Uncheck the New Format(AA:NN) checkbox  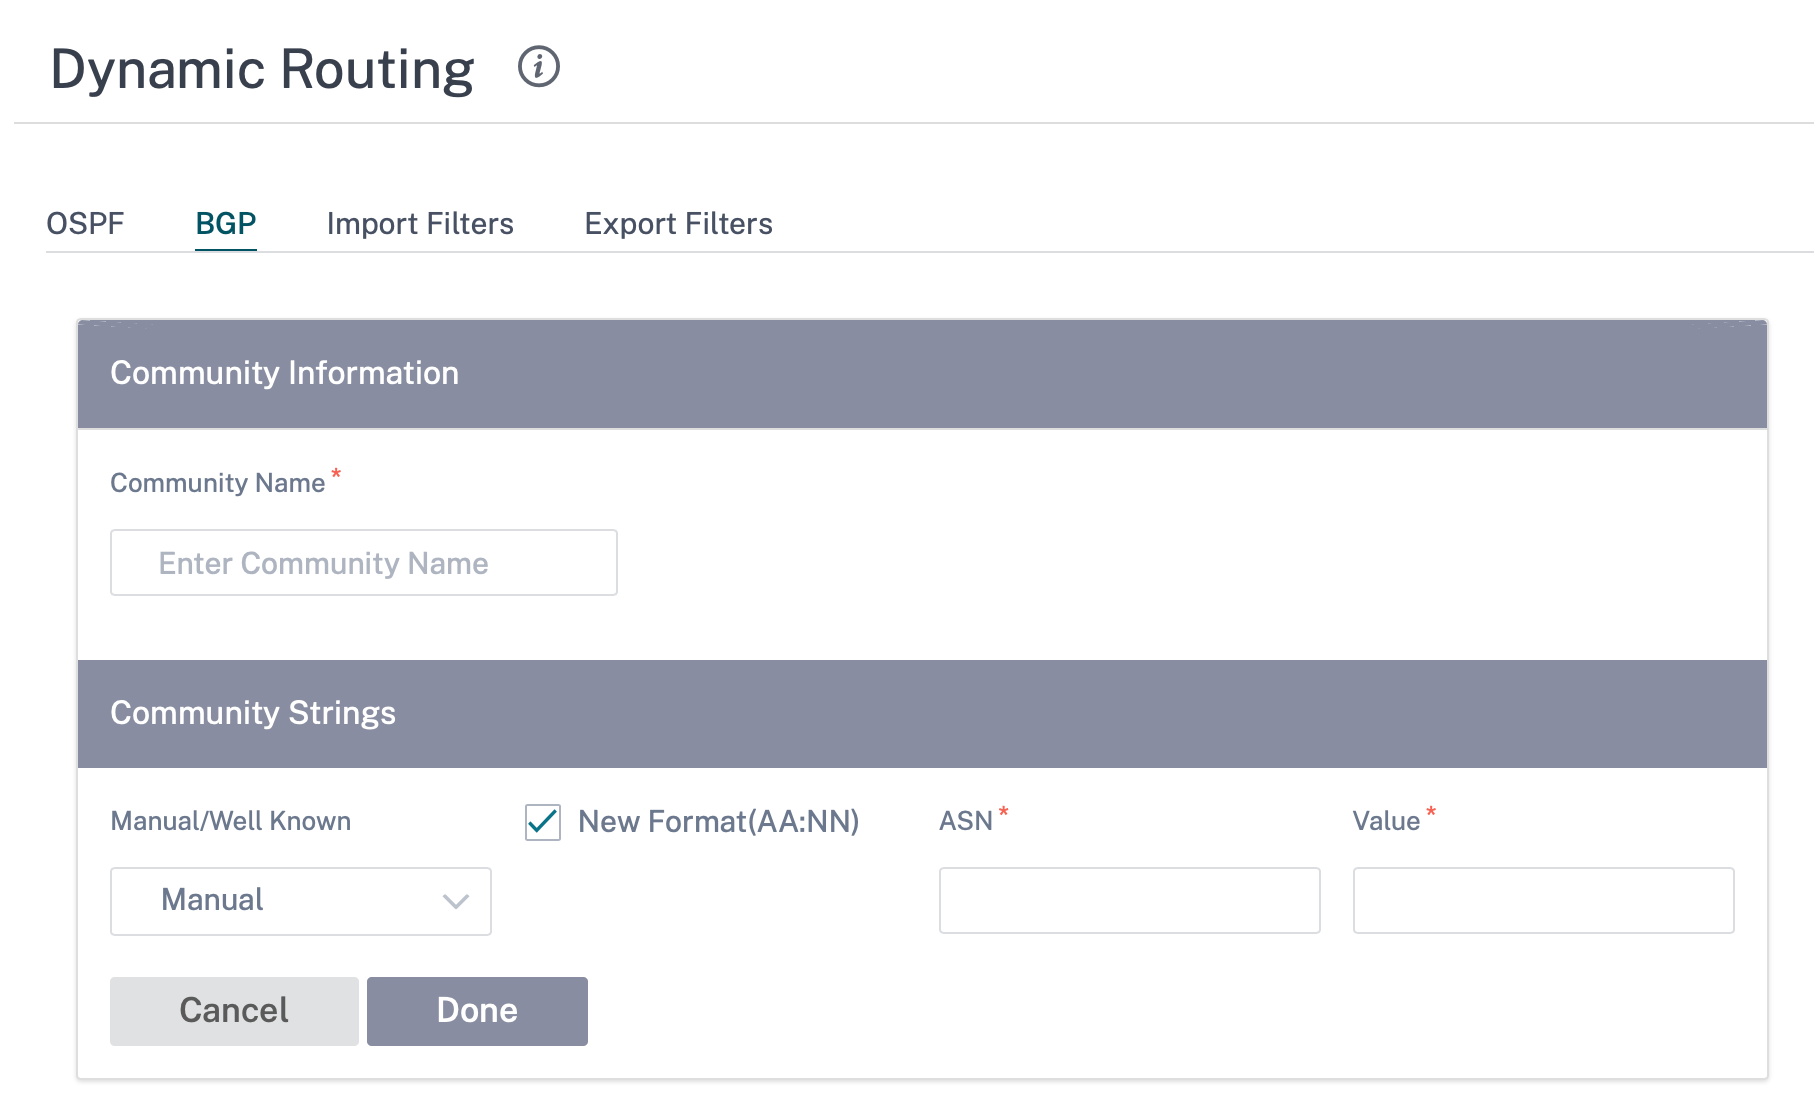coord(543,822)
